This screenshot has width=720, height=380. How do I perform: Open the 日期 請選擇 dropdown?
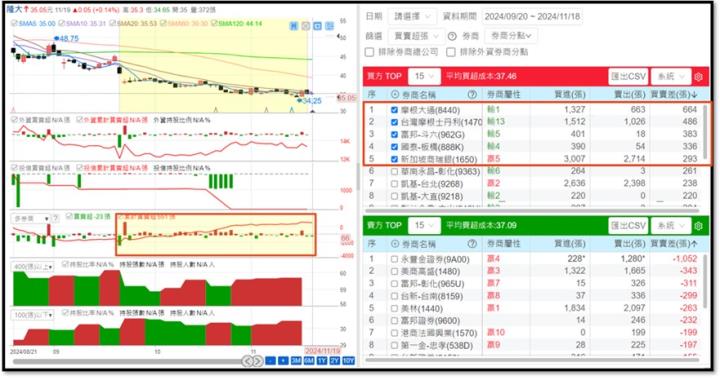pos(412,17)
